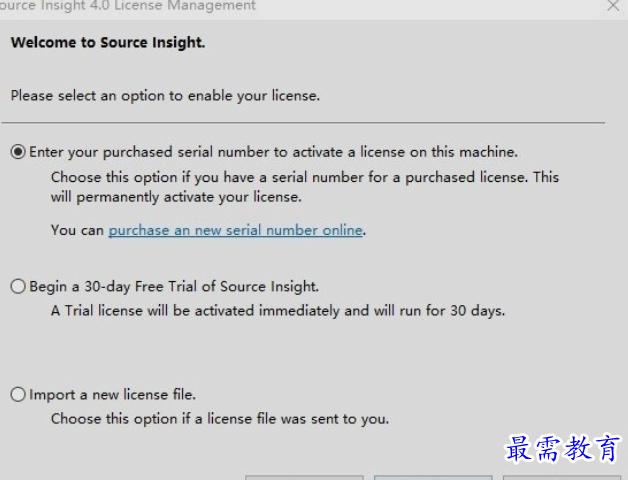Select the purchased serial number radio button
Screen dimensions: 628x480
tap(18, 152)
